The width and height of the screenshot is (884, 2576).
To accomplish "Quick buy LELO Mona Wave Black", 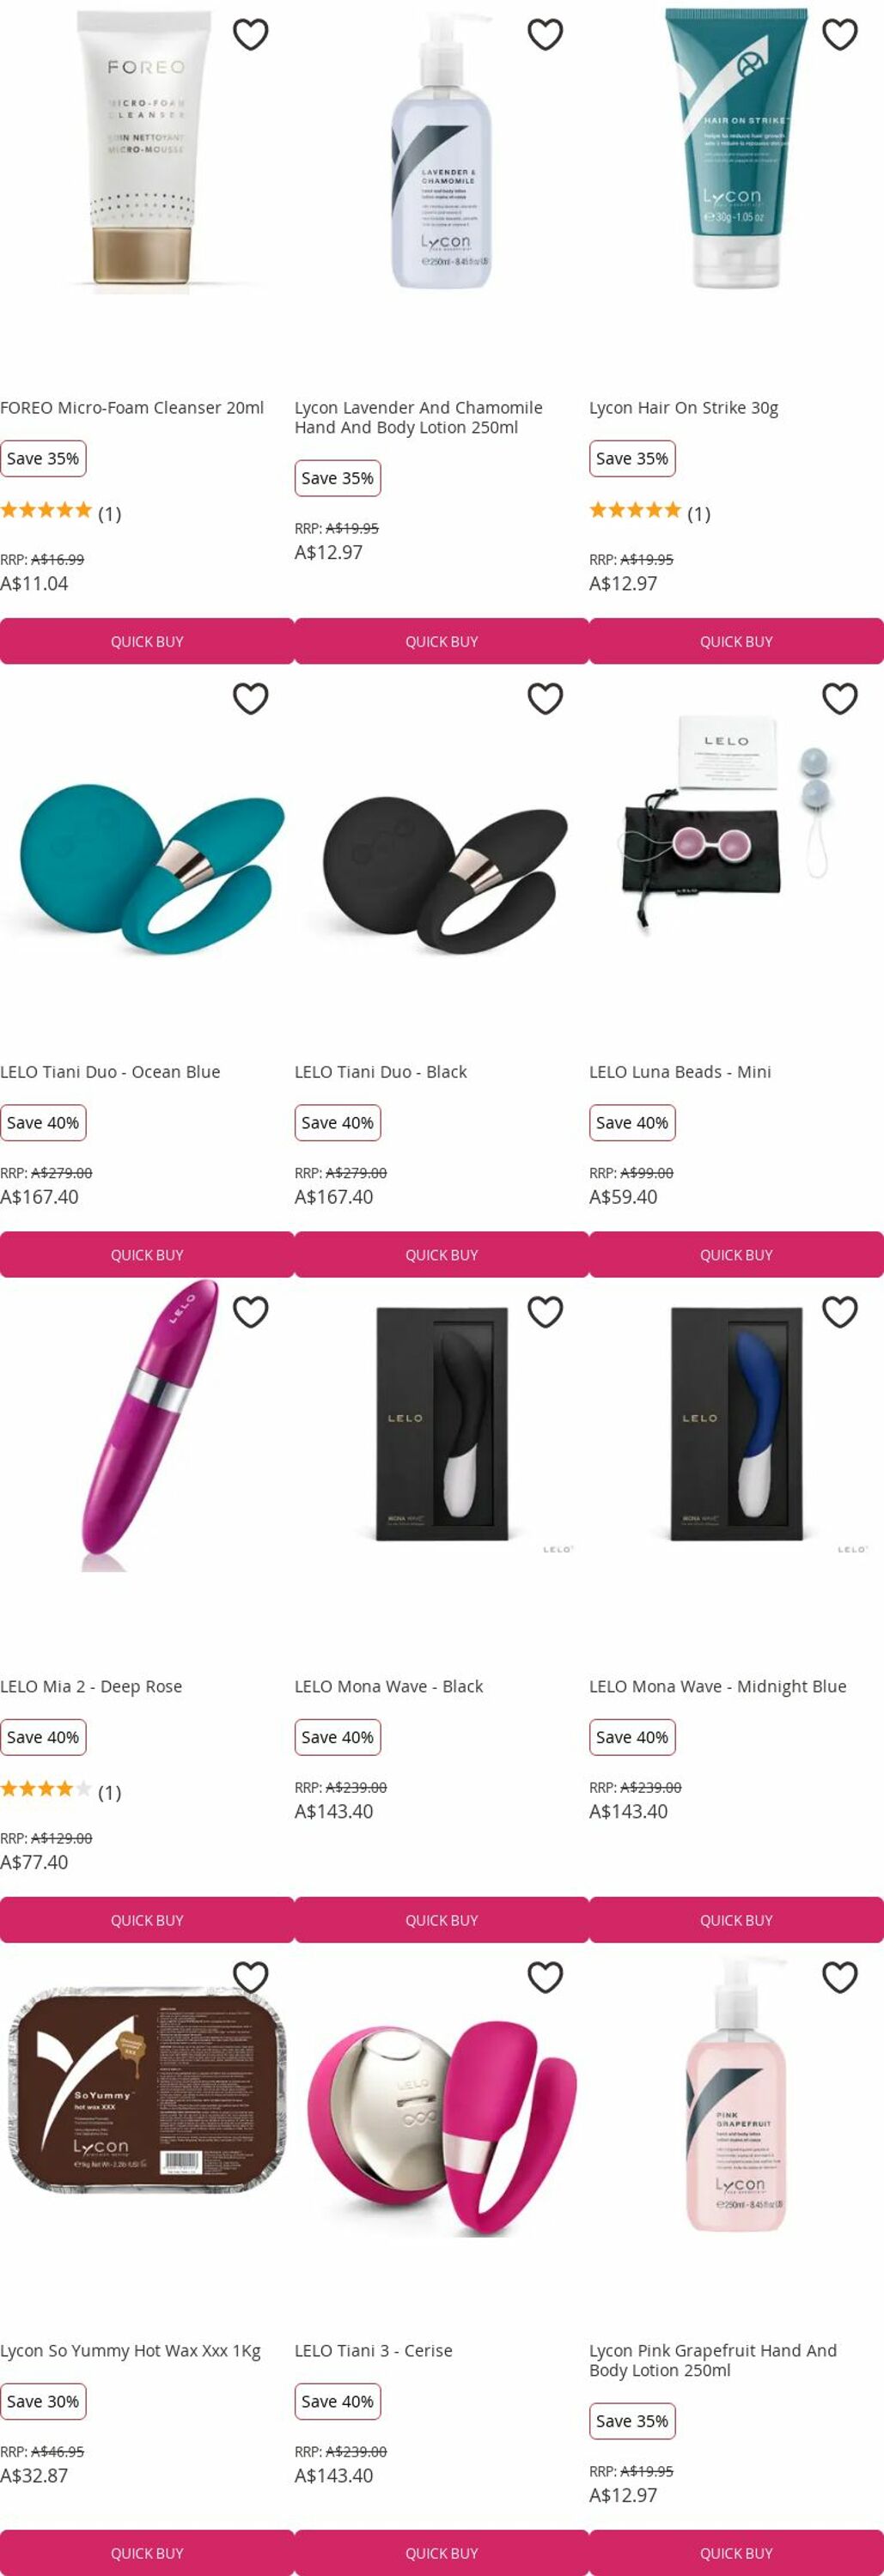I will [x=441, y=1919].
